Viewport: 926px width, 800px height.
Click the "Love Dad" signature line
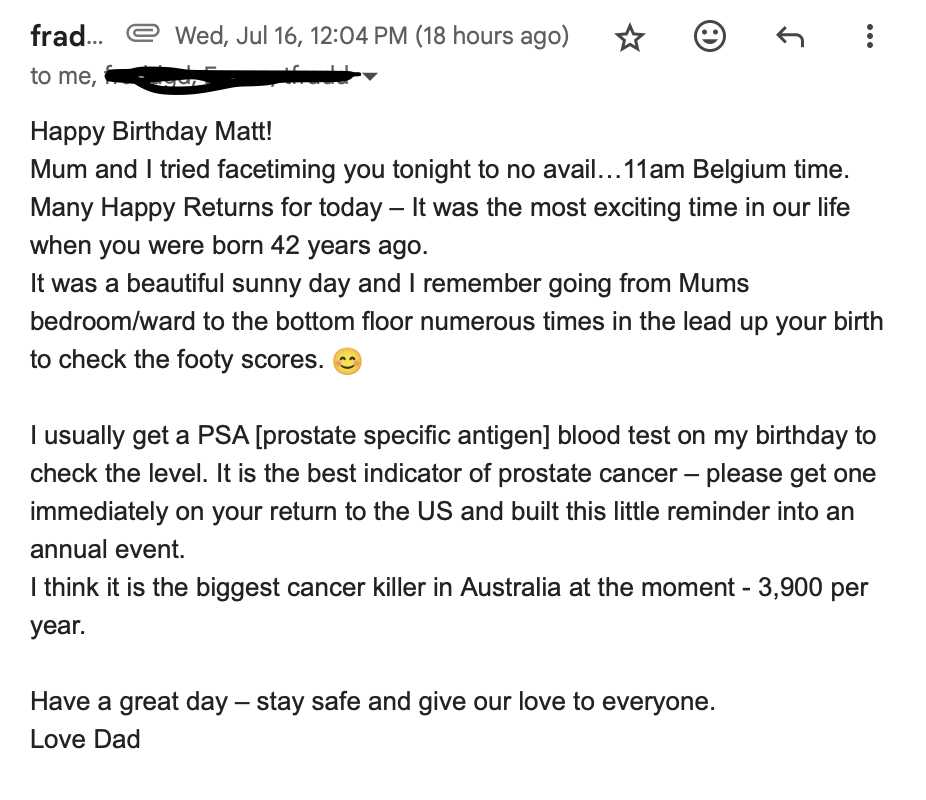tap(86, 739)
